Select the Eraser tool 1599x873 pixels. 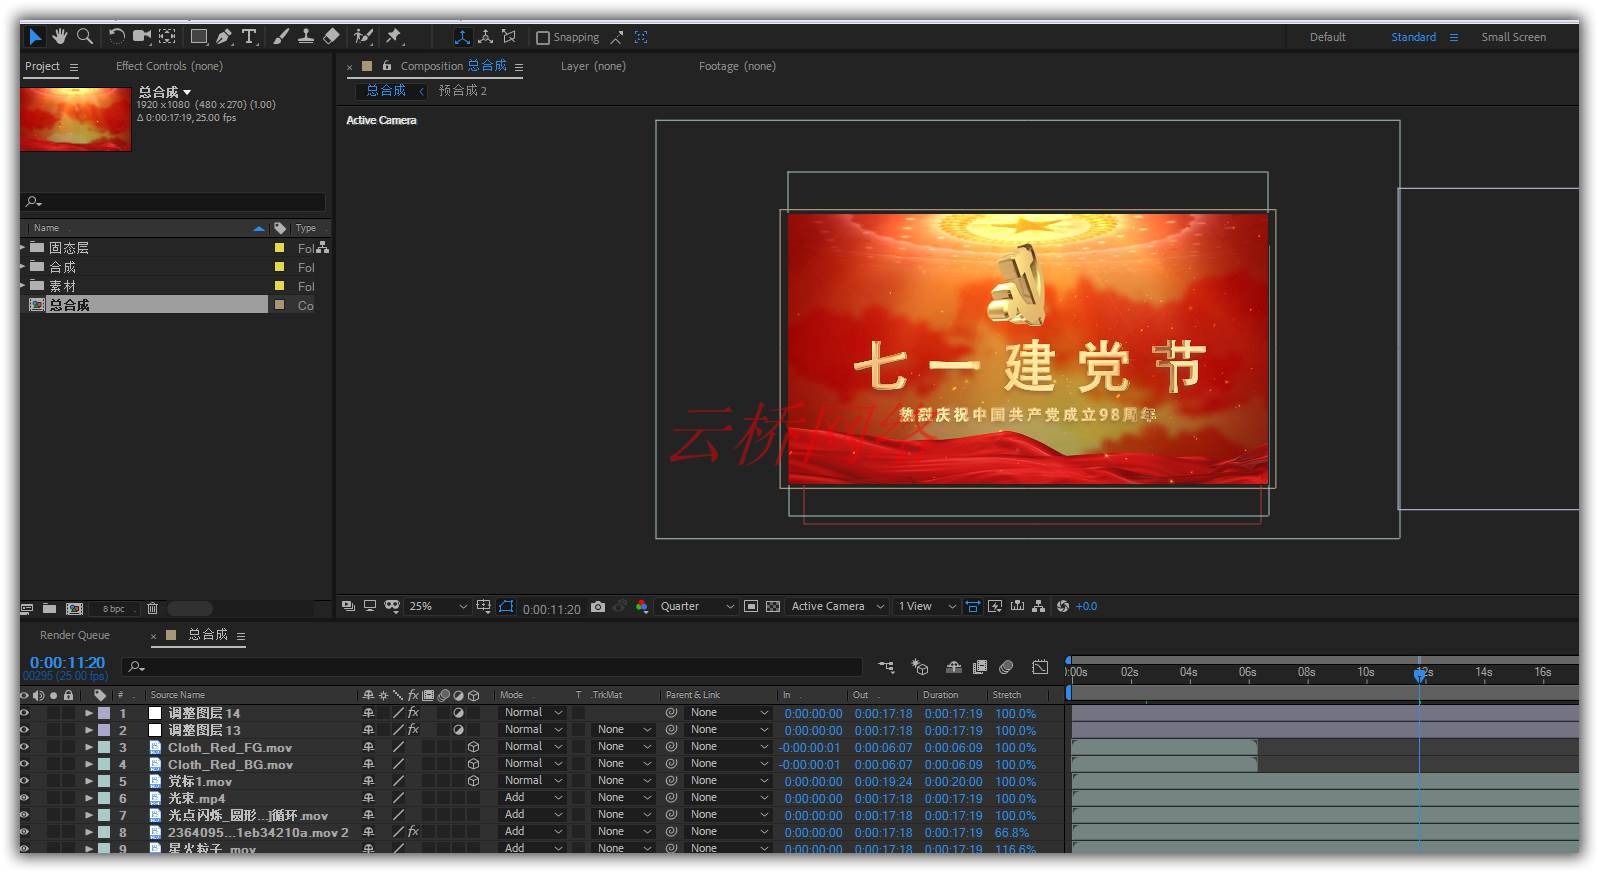coord(331,37)
